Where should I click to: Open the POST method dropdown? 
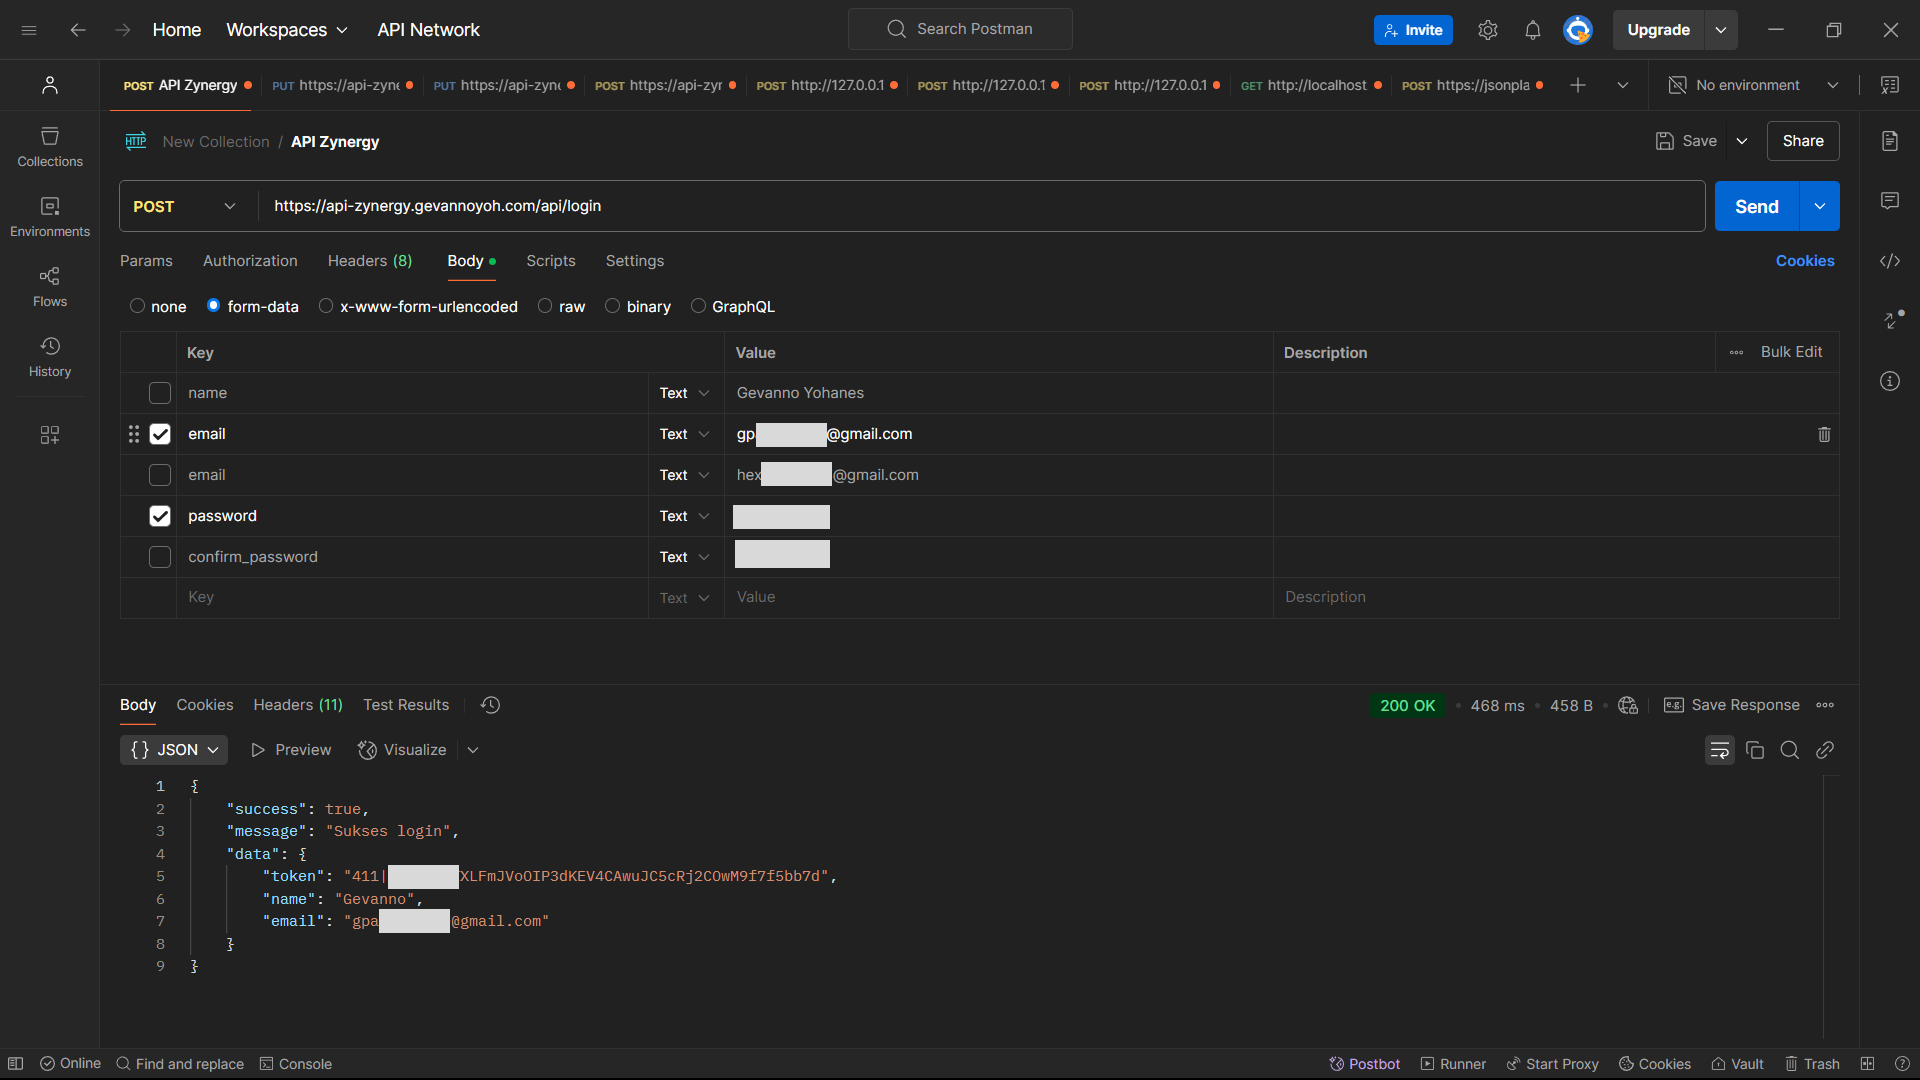187,206
